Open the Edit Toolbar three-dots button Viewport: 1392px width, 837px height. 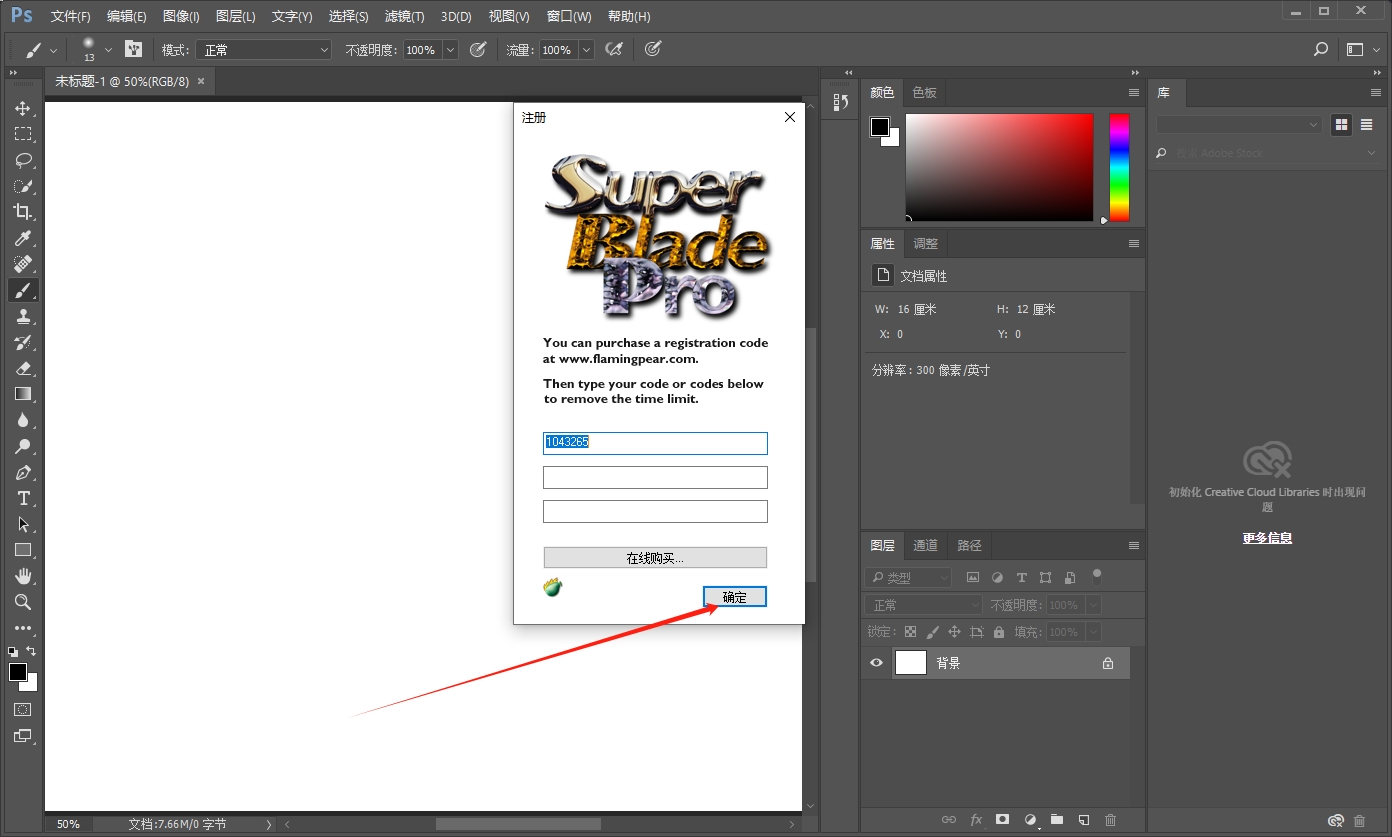22,628
